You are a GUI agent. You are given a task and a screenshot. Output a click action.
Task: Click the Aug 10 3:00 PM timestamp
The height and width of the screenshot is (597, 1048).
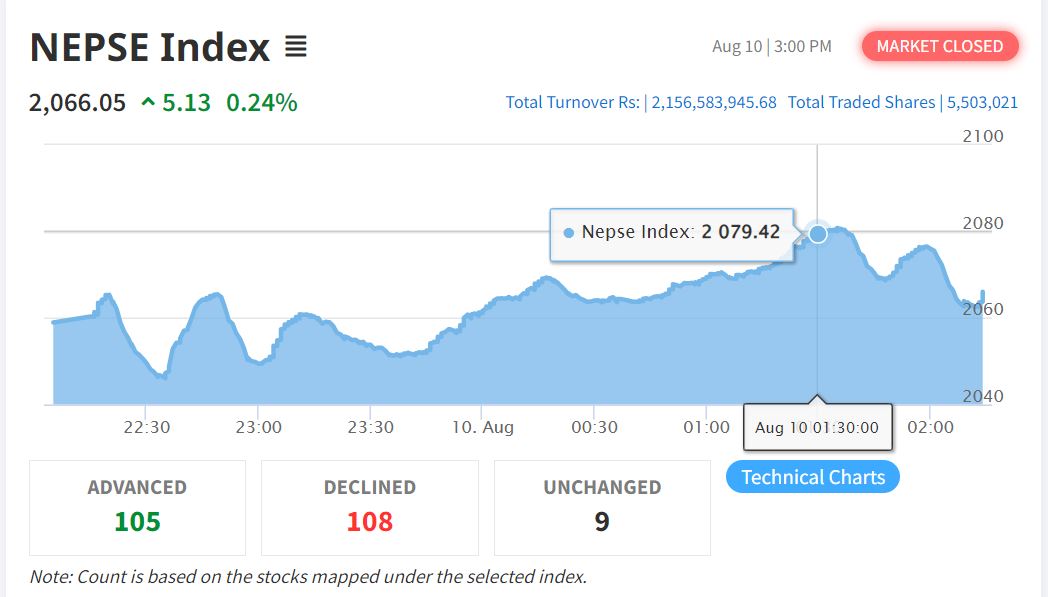[x=771, y=47]
